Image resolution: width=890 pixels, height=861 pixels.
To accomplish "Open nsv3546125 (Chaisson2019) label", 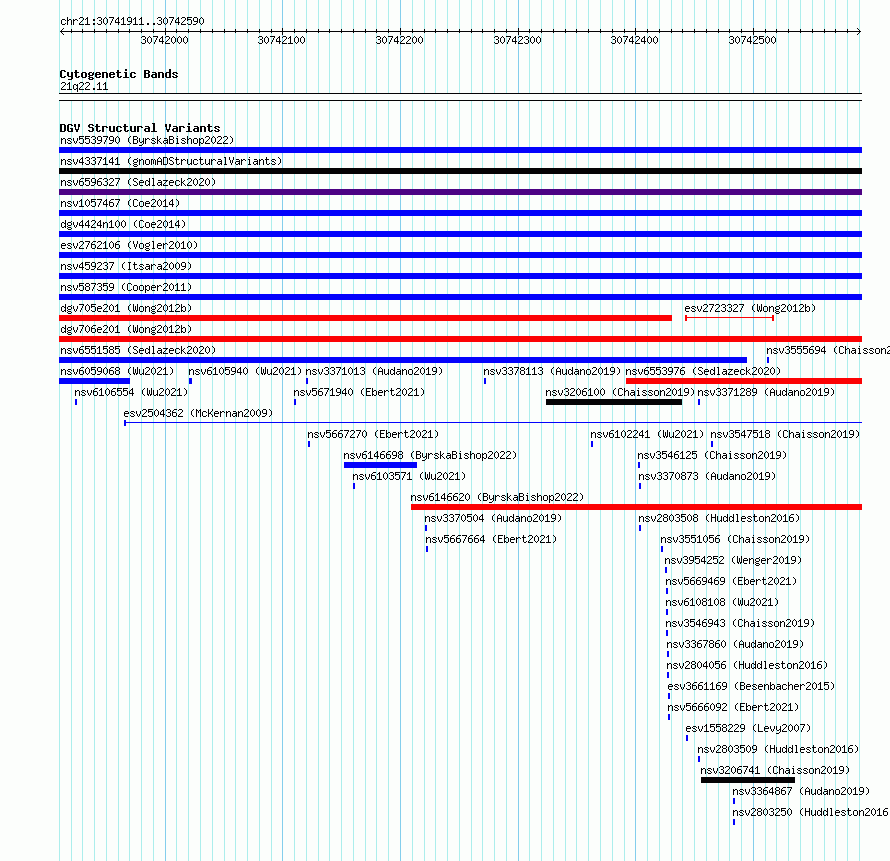I will (712, 455).
